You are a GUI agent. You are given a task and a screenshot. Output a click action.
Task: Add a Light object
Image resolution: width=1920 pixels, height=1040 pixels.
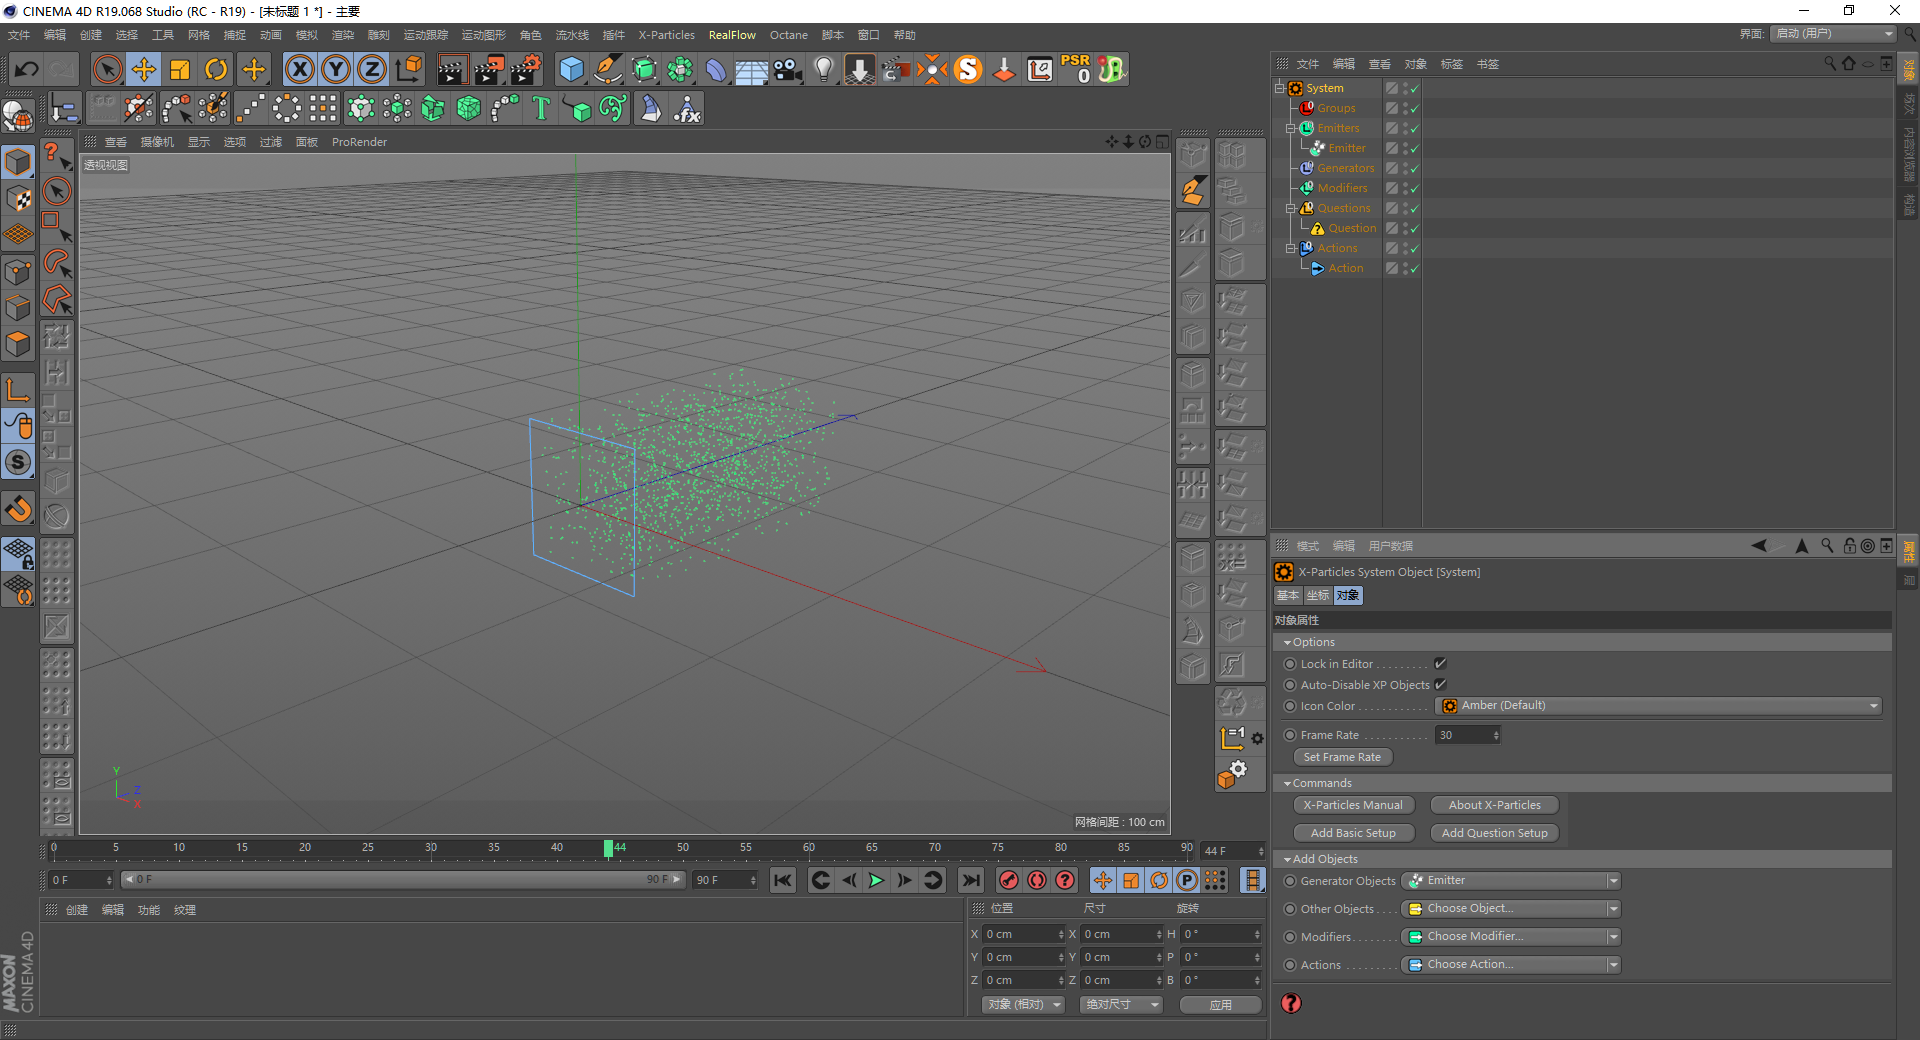[824, 69]
